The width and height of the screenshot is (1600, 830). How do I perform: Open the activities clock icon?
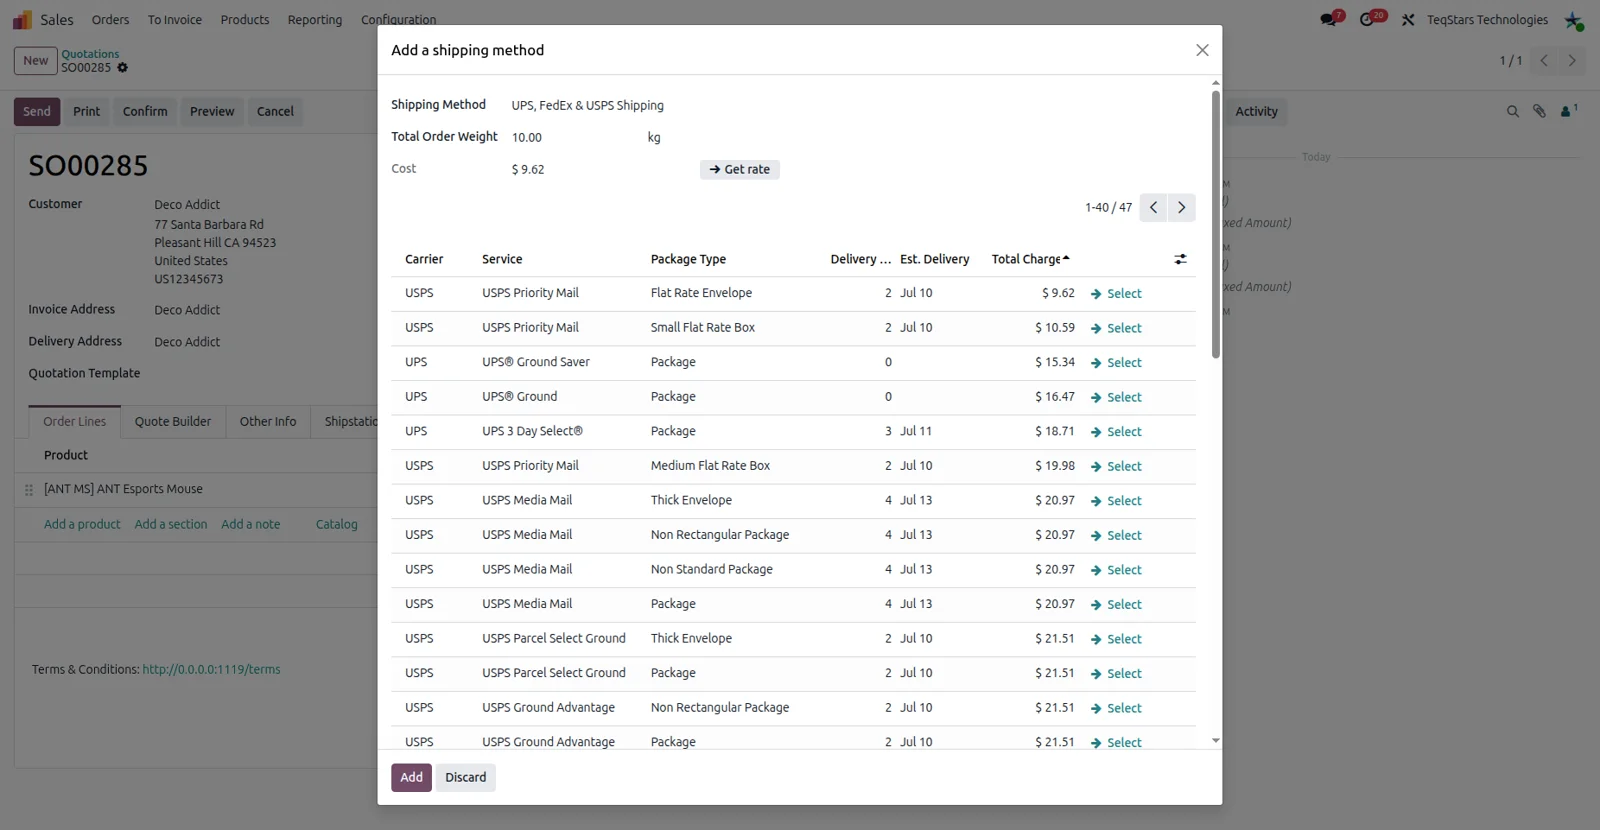pyautogui.click(x=1368, y=19)
